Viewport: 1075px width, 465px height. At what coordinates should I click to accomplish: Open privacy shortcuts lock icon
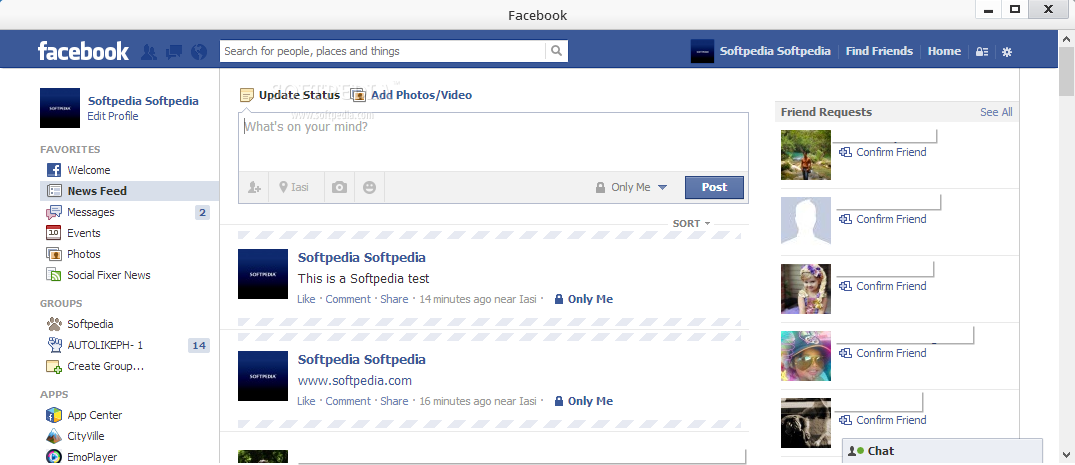click(982, 51)
